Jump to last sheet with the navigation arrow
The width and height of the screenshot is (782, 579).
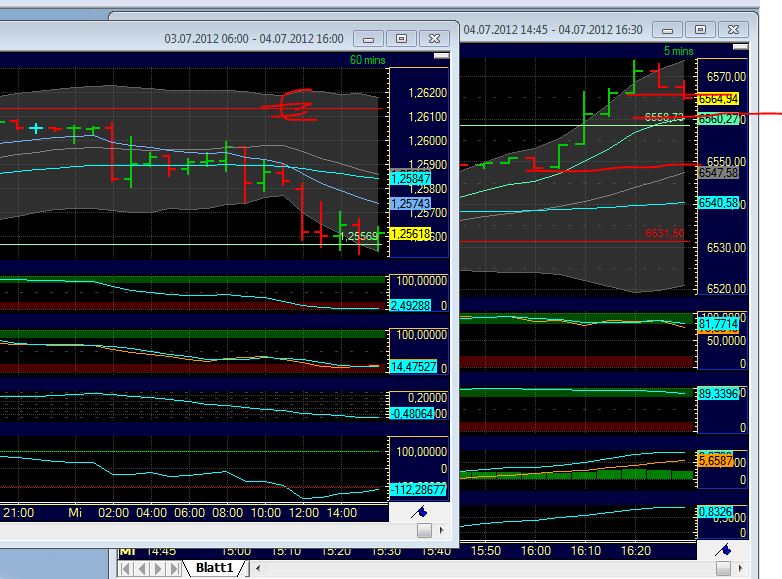click(x=175, y=569)
